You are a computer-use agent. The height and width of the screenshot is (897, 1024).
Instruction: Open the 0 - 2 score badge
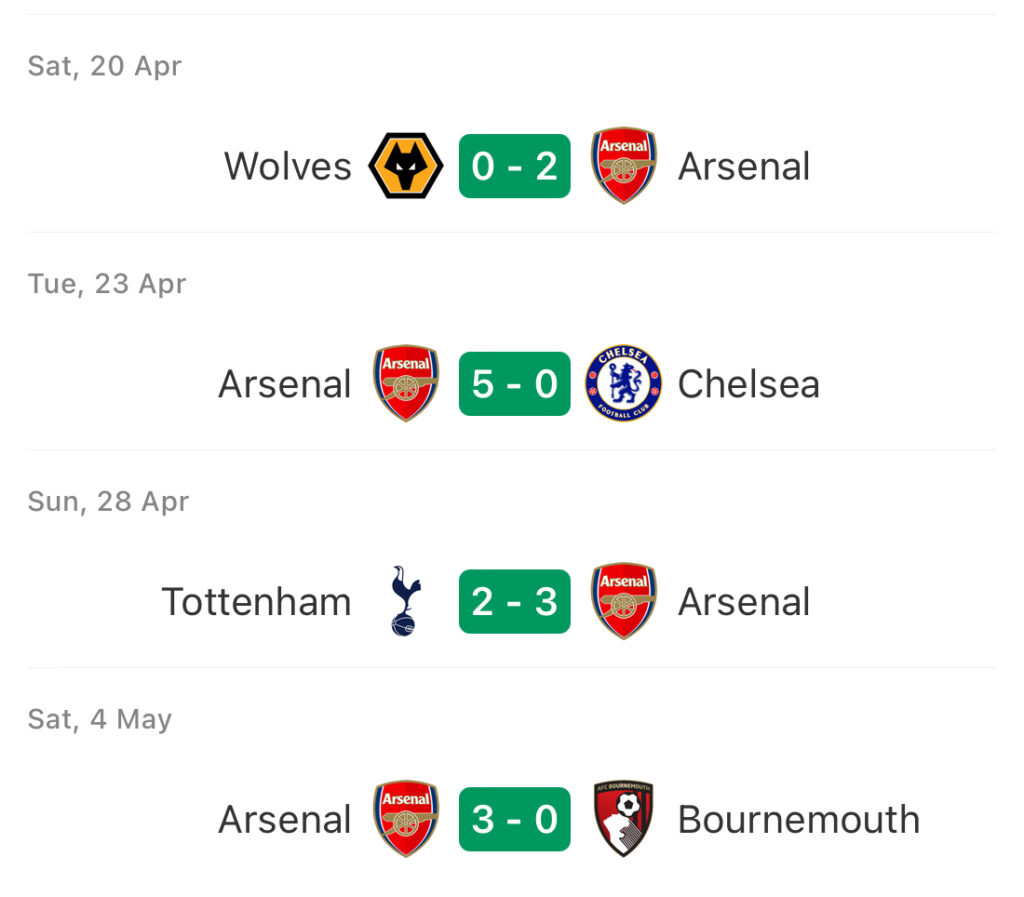(x=515, y=166)
